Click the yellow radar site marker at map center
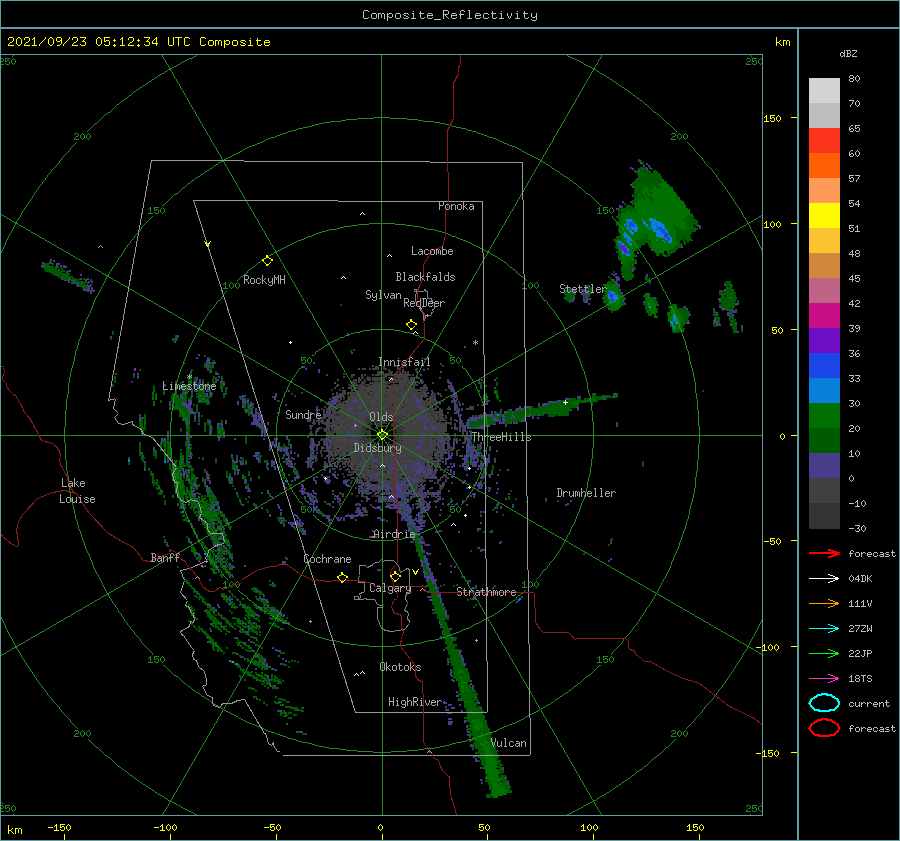The image size is (900, 841). (382, 435)
